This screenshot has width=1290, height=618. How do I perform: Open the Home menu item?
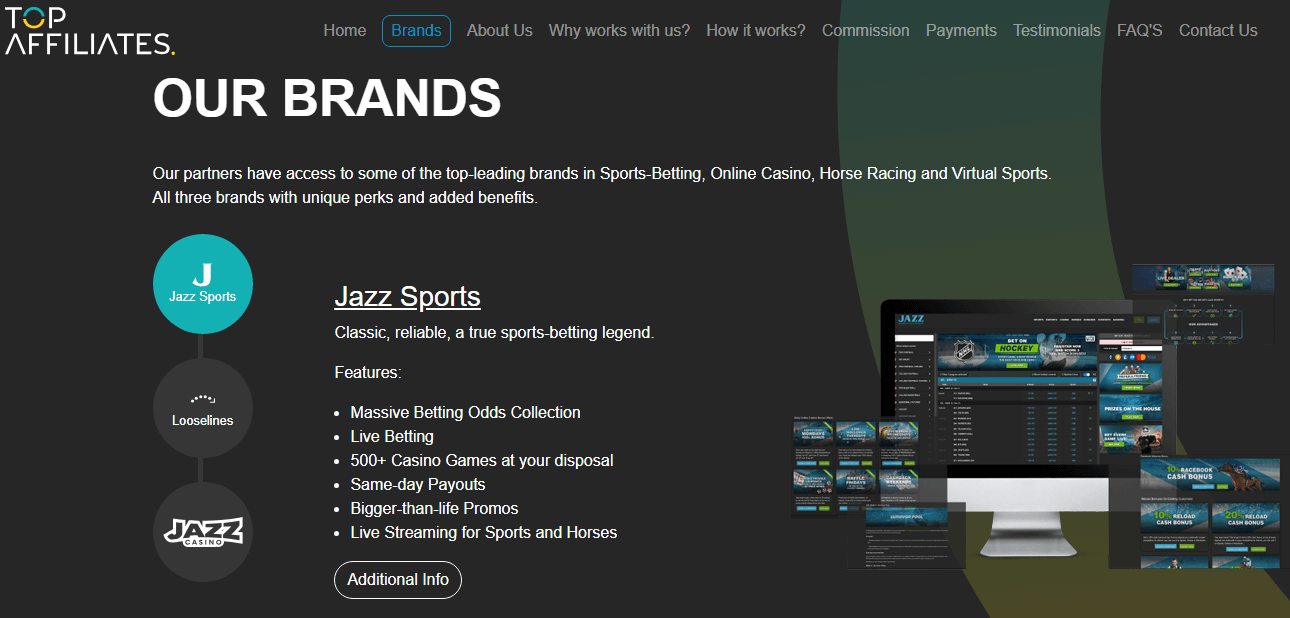[x=345, y=31]
